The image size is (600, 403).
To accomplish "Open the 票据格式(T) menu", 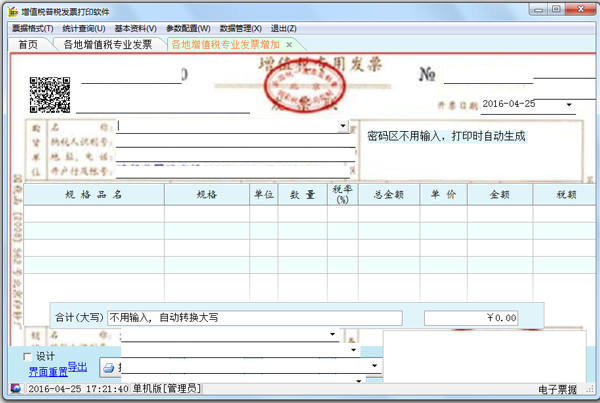I will (33, 29).
